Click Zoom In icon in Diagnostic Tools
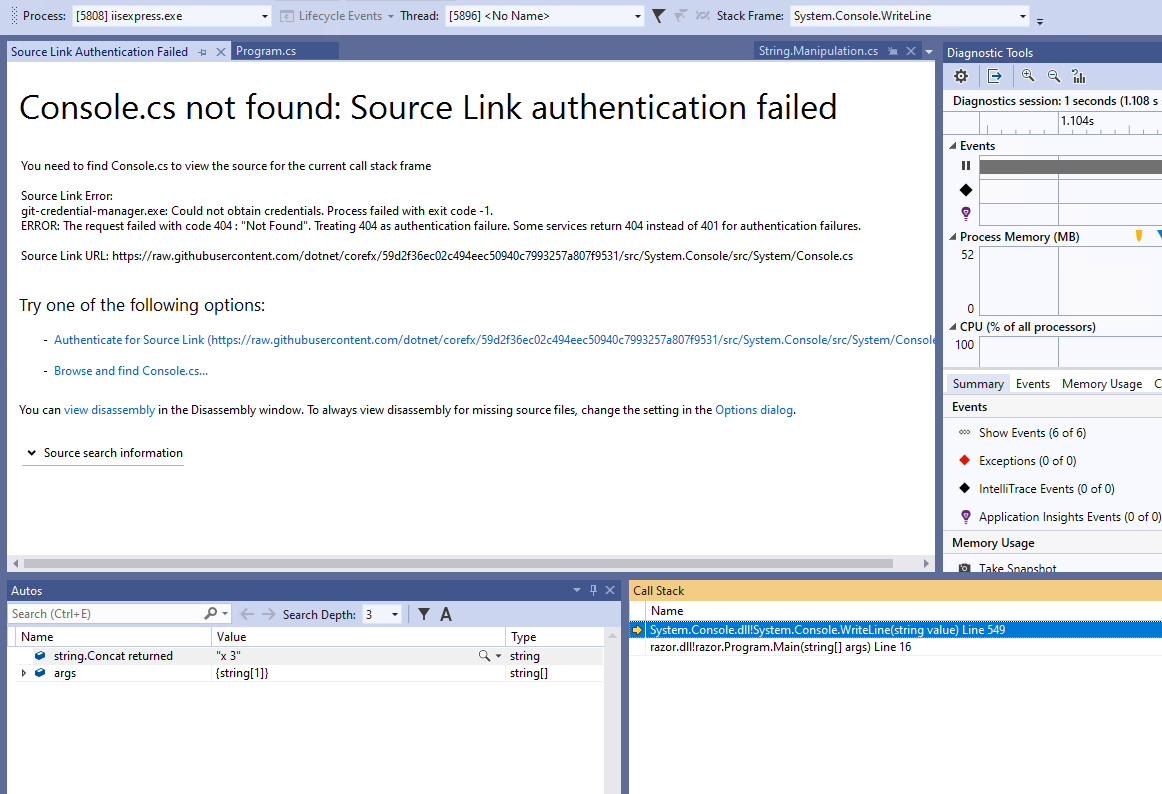The image size is (1162, 794). 1028,75
